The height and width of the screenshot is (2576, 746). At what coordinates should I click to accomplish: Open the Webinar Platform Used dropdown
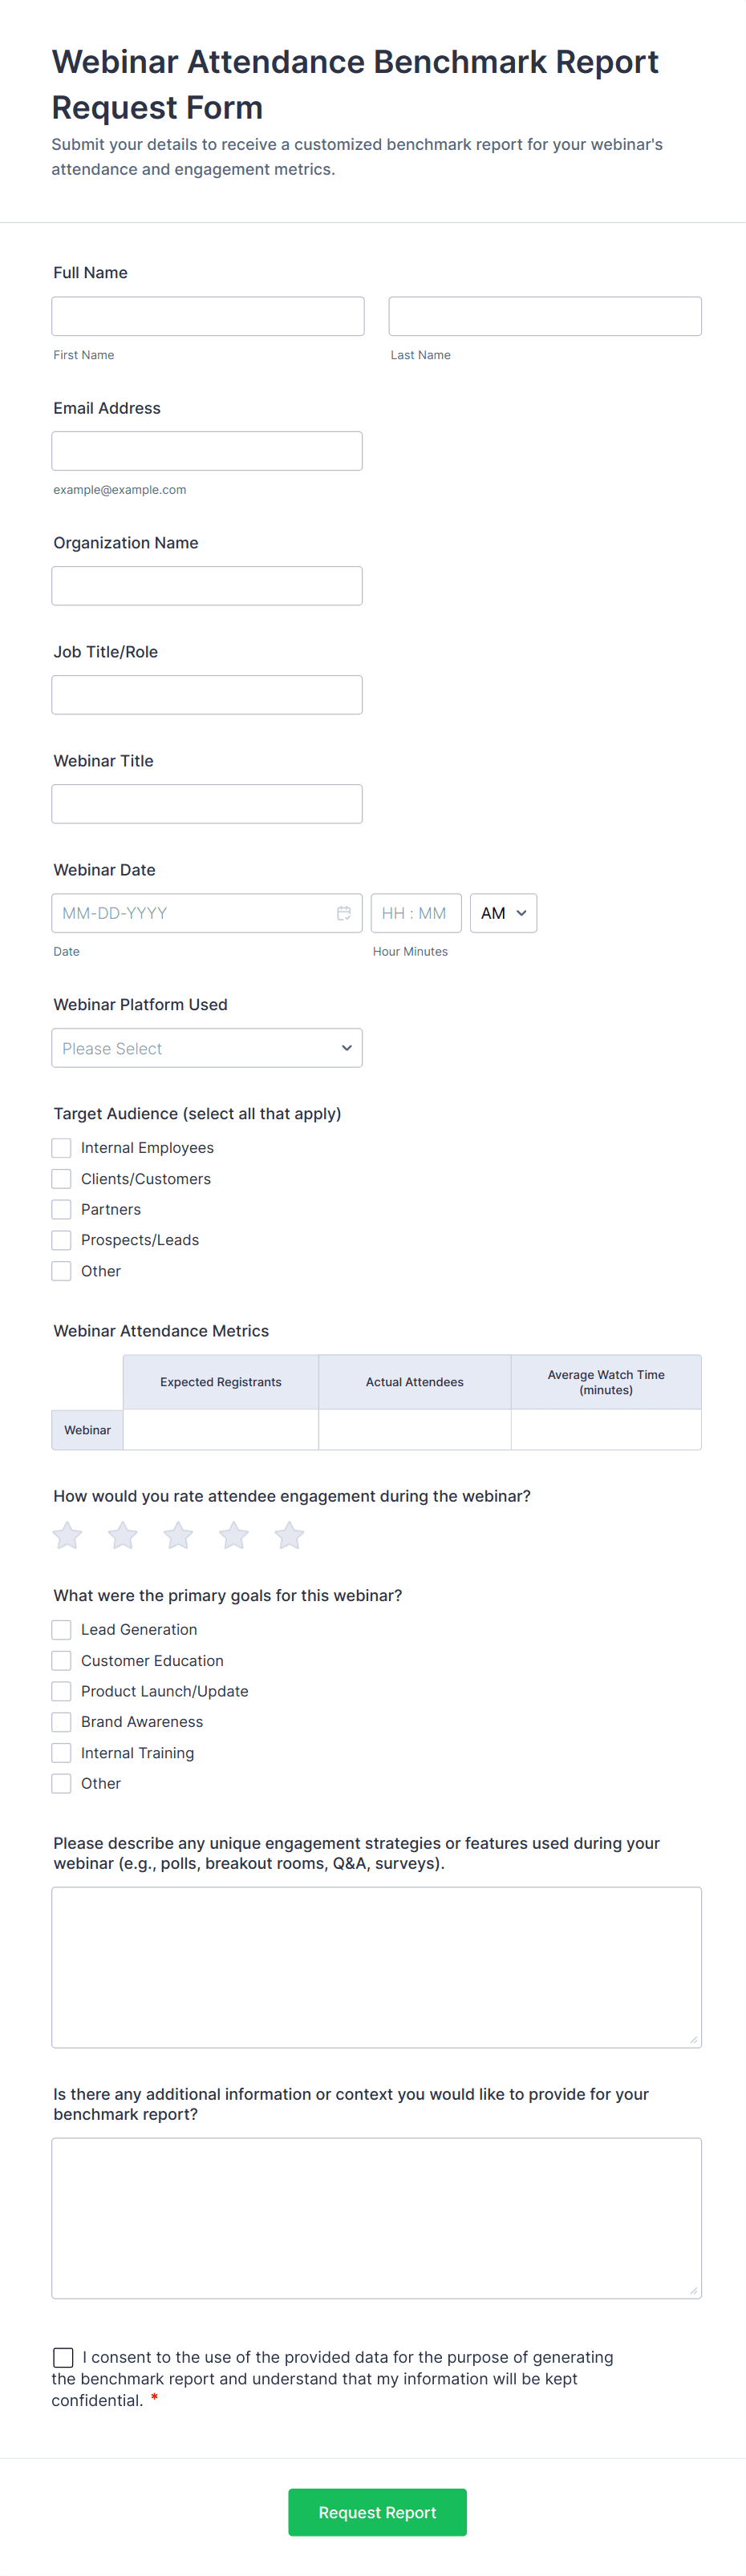(x=207, y=1048)
